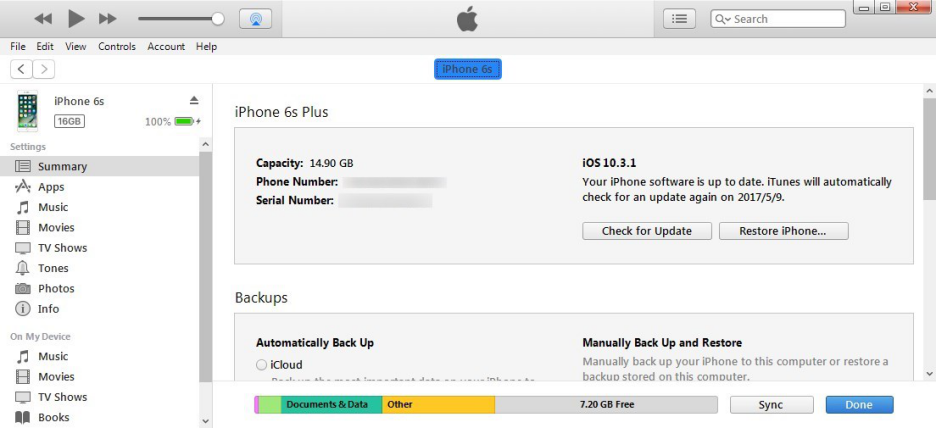Select the Photos camera icon
This screenshot has height=428, width=936.
point(23,288)
